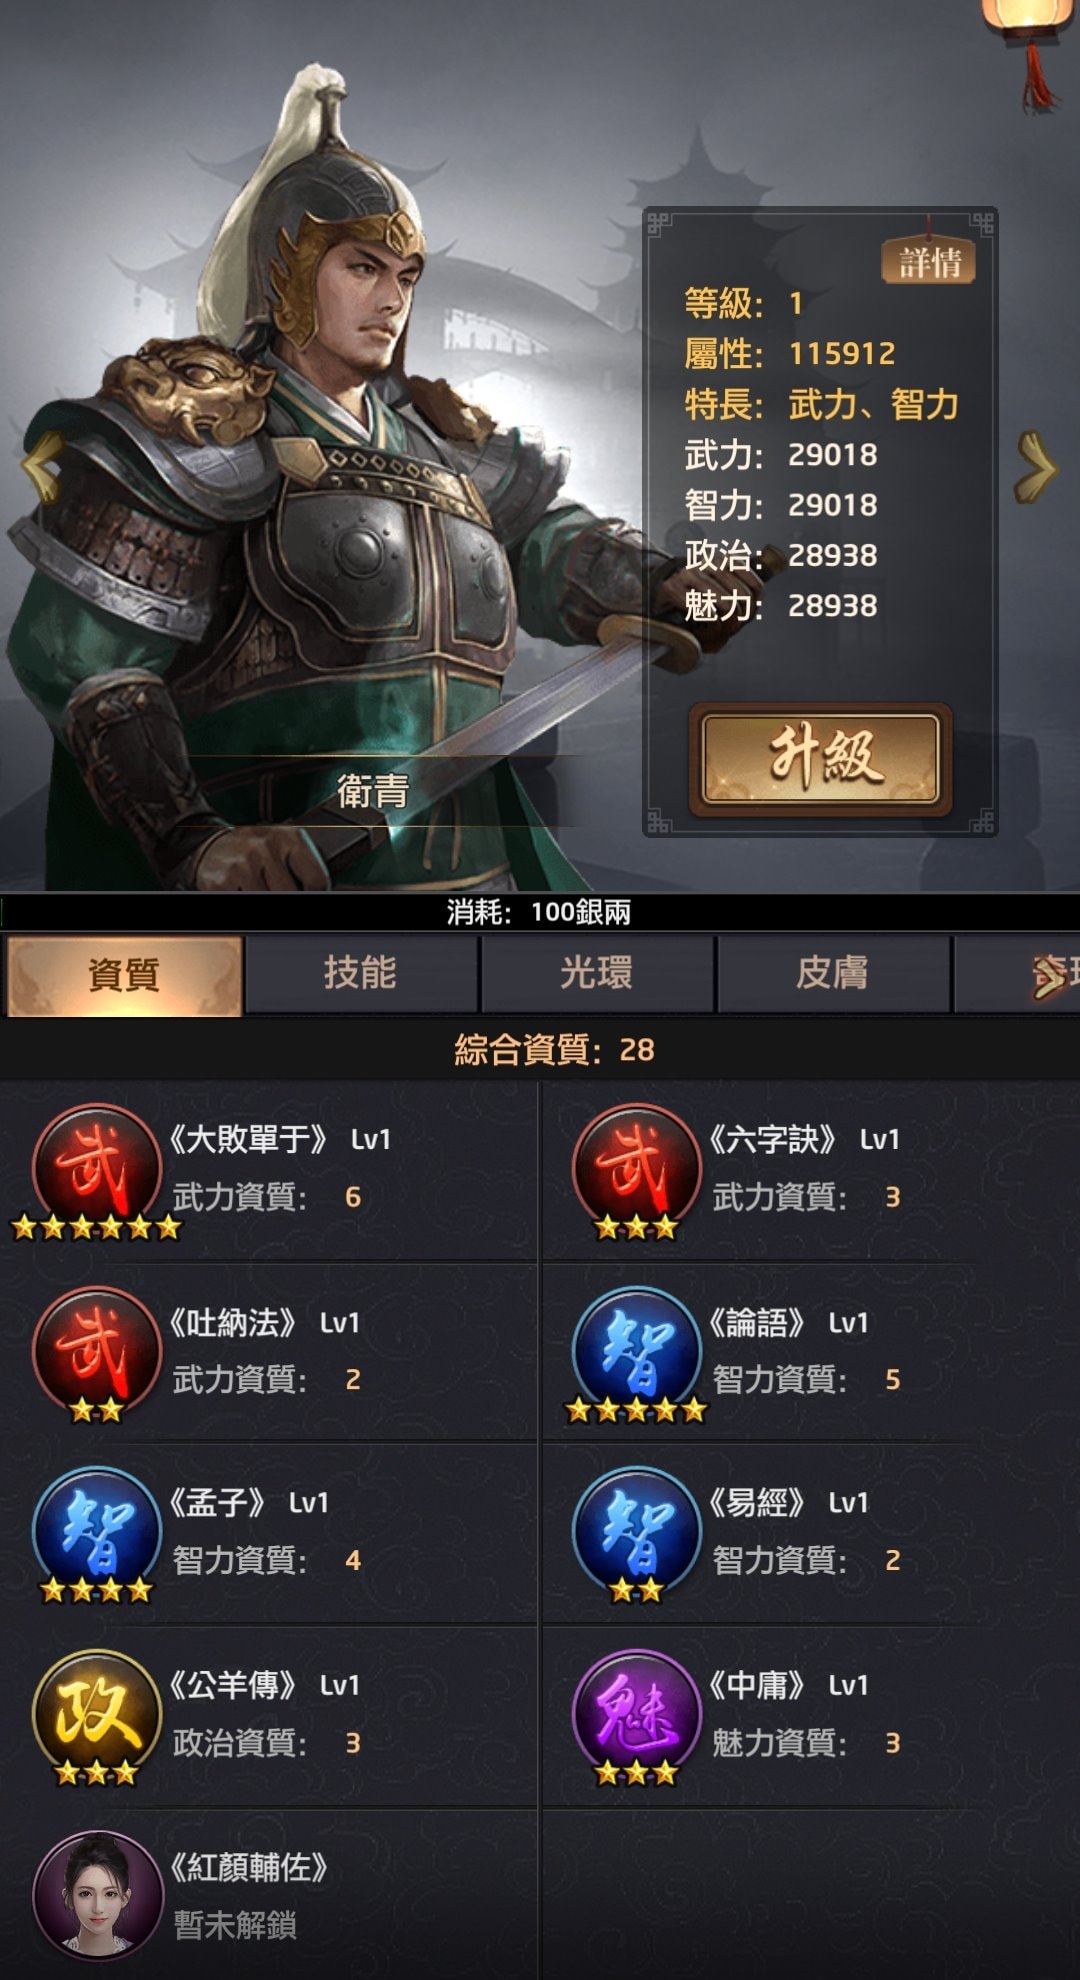
Task: Tap the 大敗單于 martial skill icon
Action: (97, 1168)
